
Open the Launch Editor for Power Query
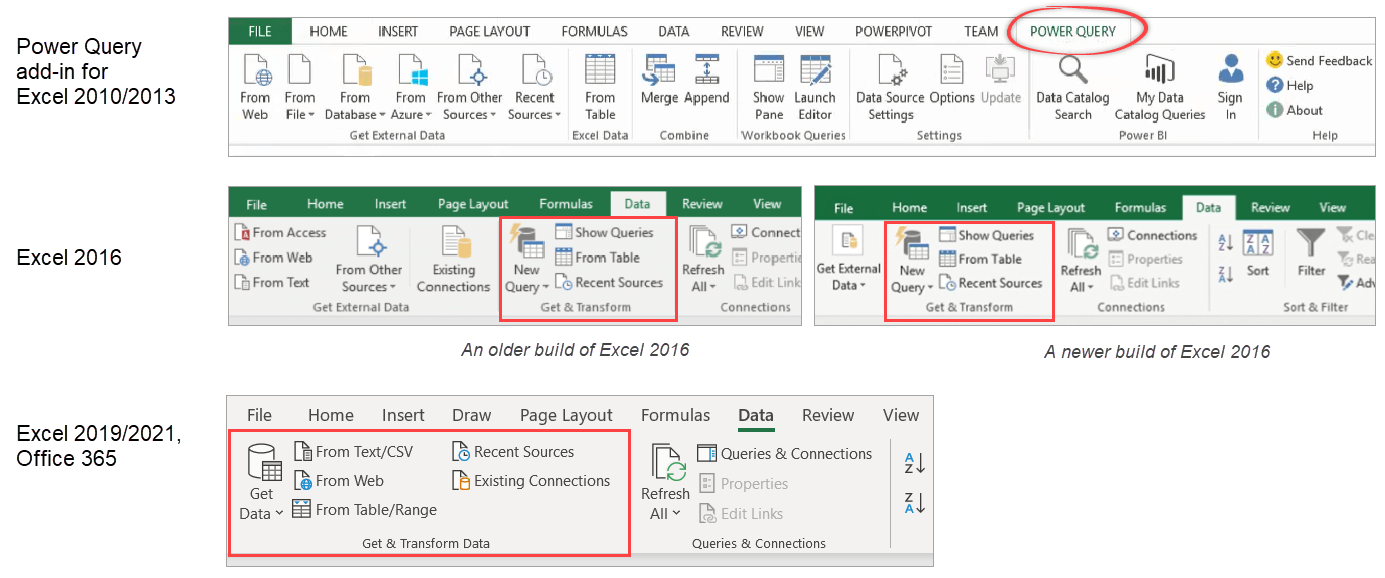(x=815, y=88)
